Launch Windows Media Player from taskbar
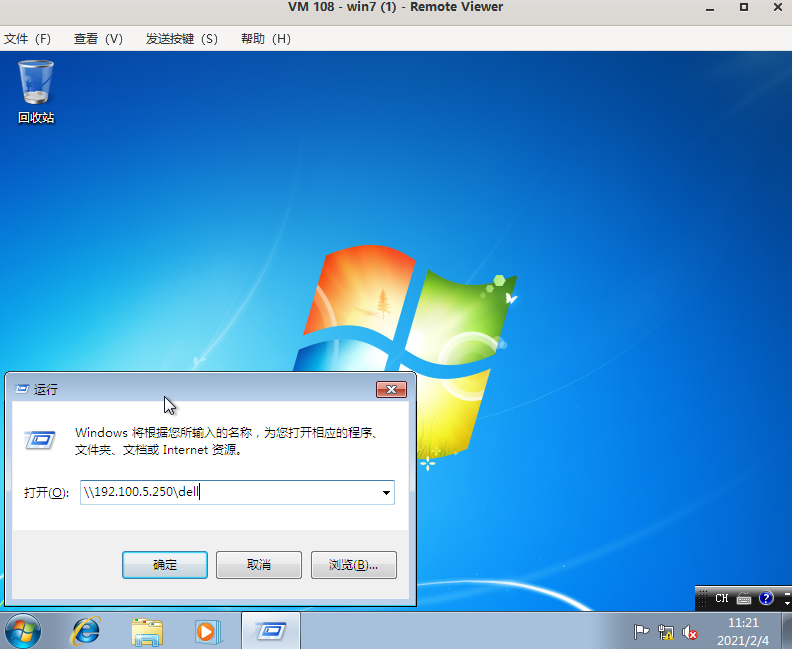The image size is (792, 649). 208,631
